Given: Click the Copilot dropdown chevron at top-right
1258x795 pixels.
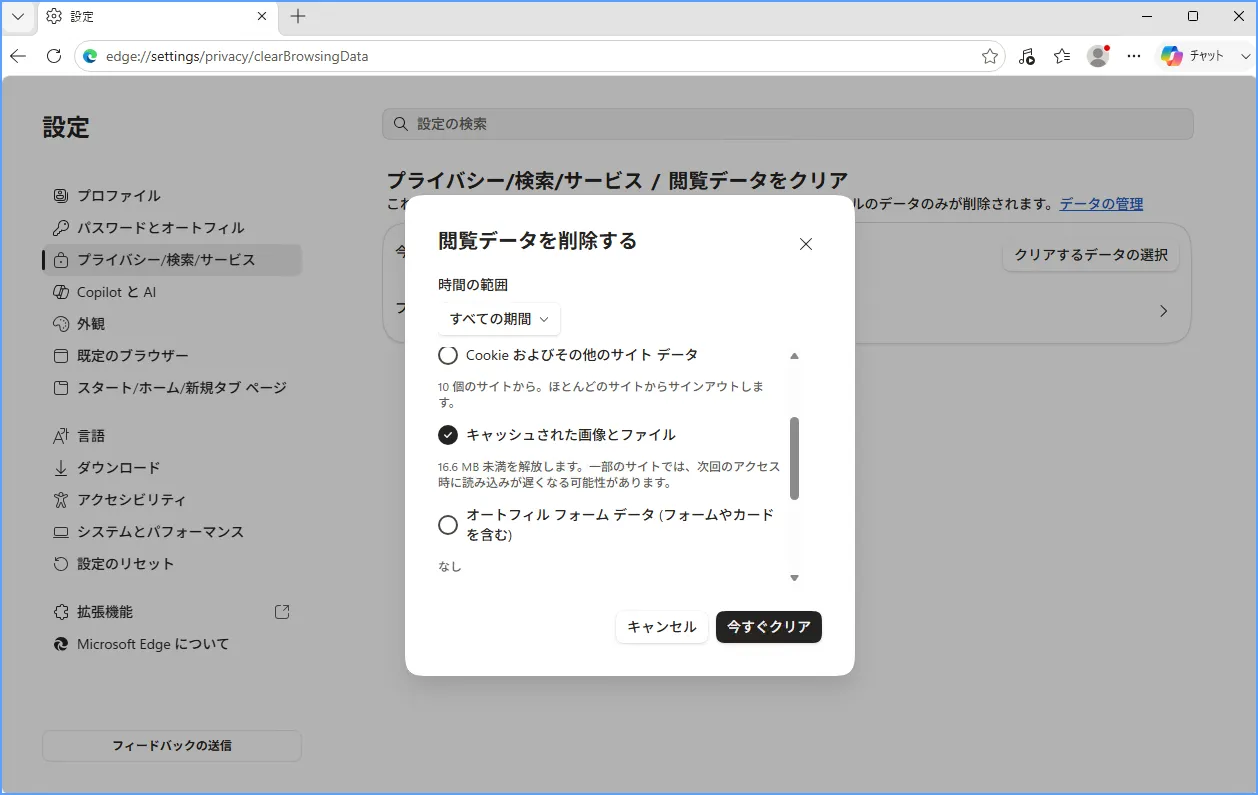Looking at the screenshot, I should tap(1245, 57).
